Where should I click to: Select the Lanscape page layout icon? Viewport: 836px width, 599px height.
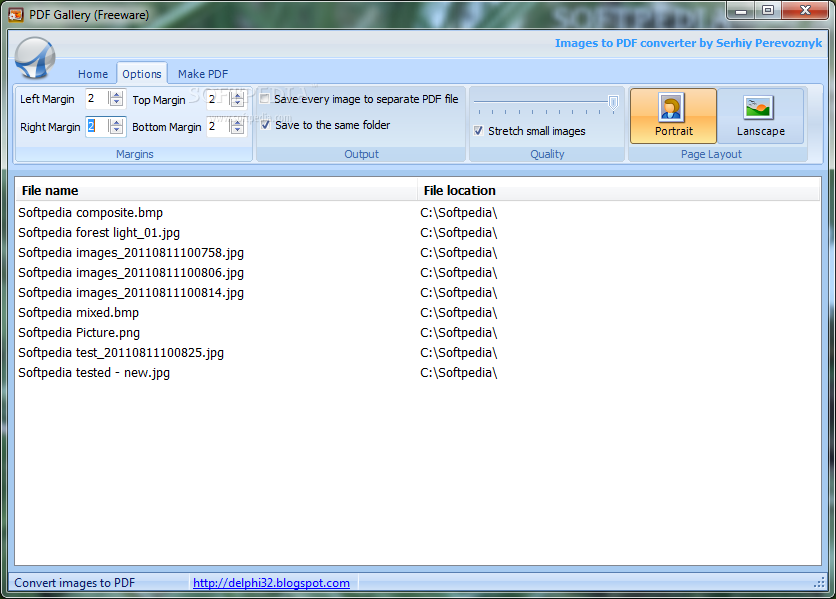[760, 116]
